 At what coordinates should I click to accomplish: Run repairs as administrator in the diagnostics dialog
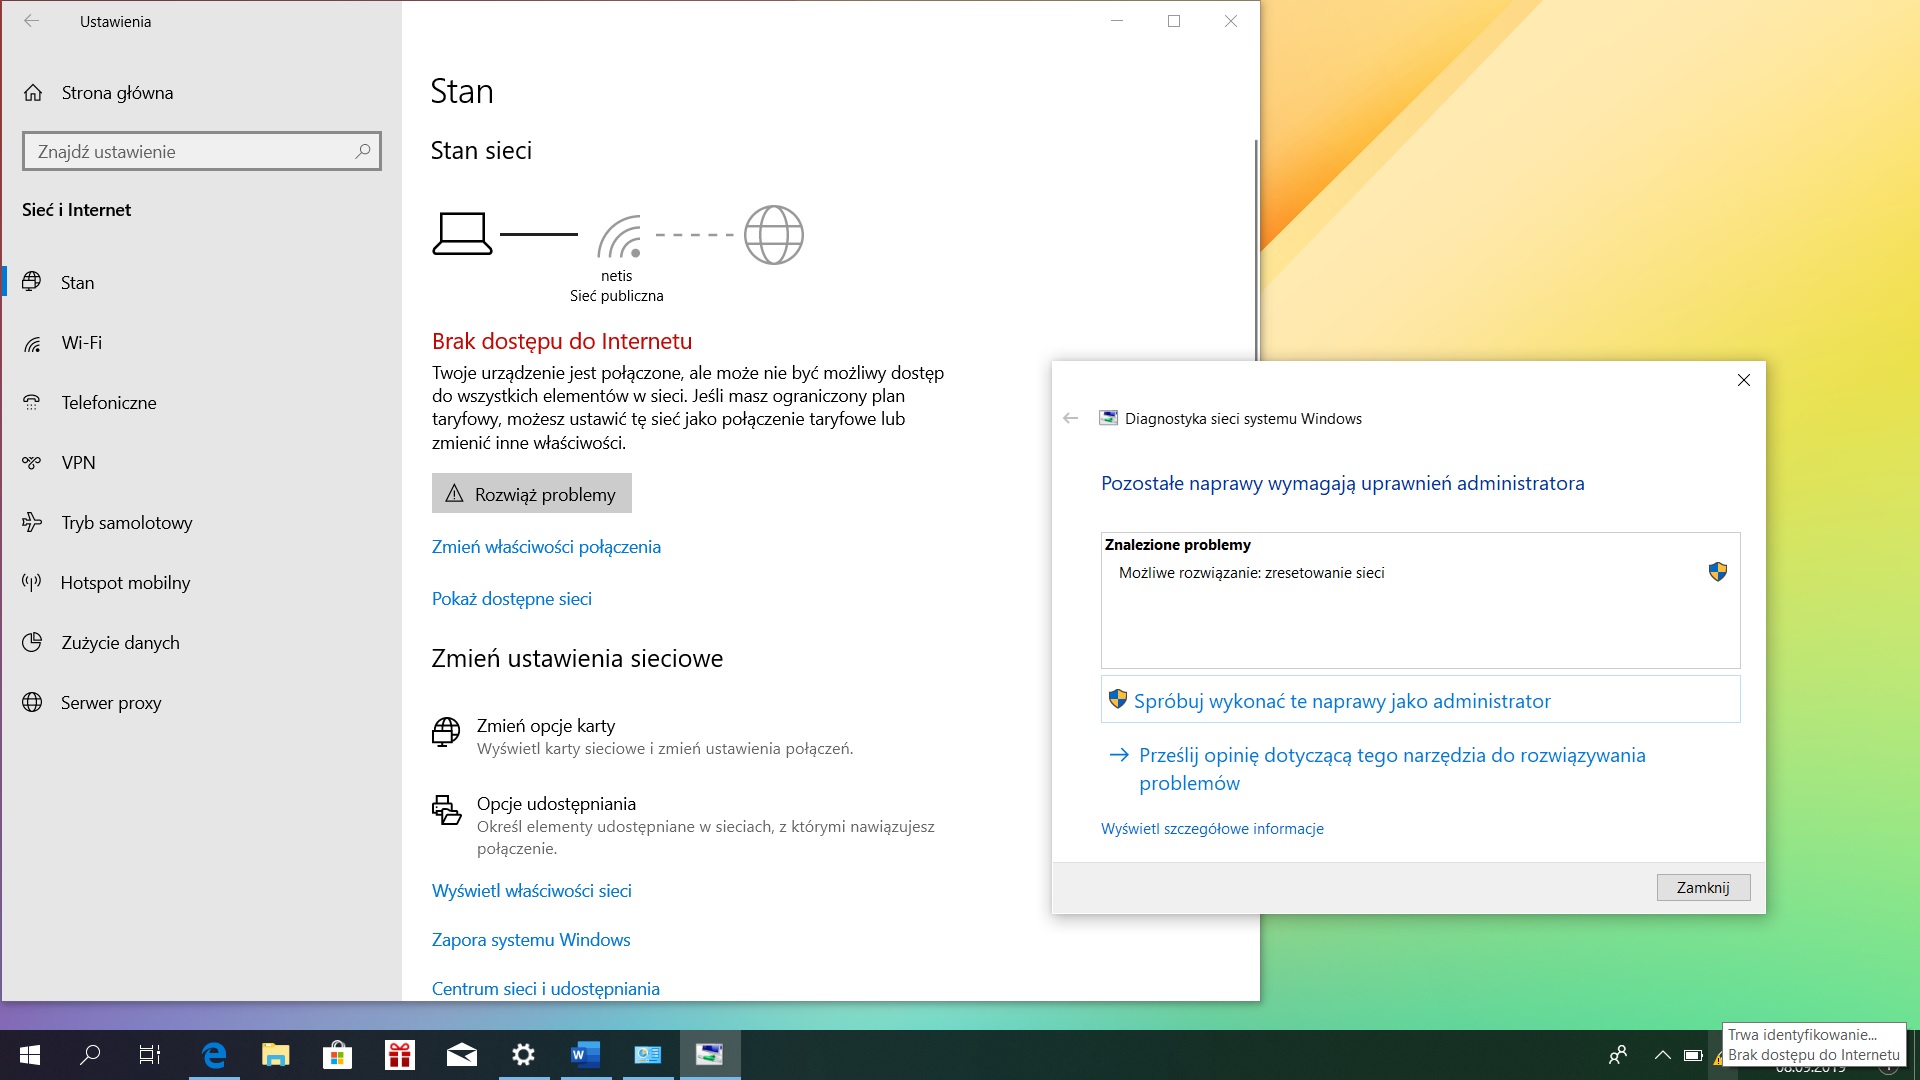point(1341,701)
